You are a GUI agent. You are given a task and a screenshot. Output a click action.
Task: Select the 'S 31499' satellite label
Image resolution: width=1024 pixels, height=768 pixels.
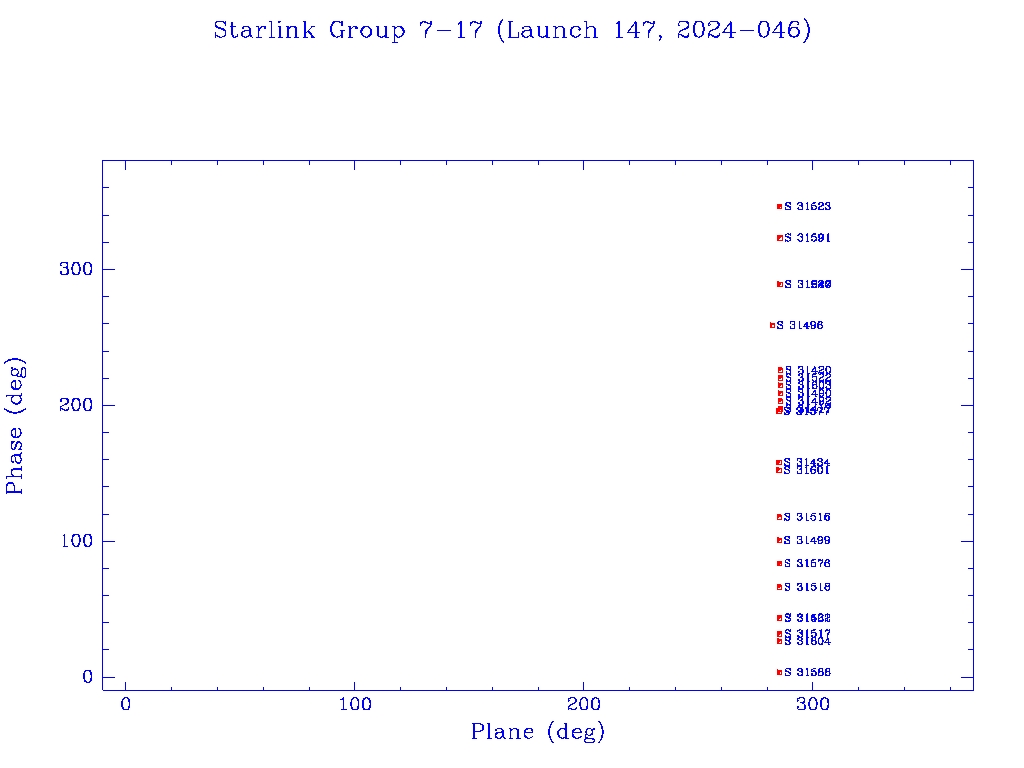pyautogui.click(x=807, y=540)
